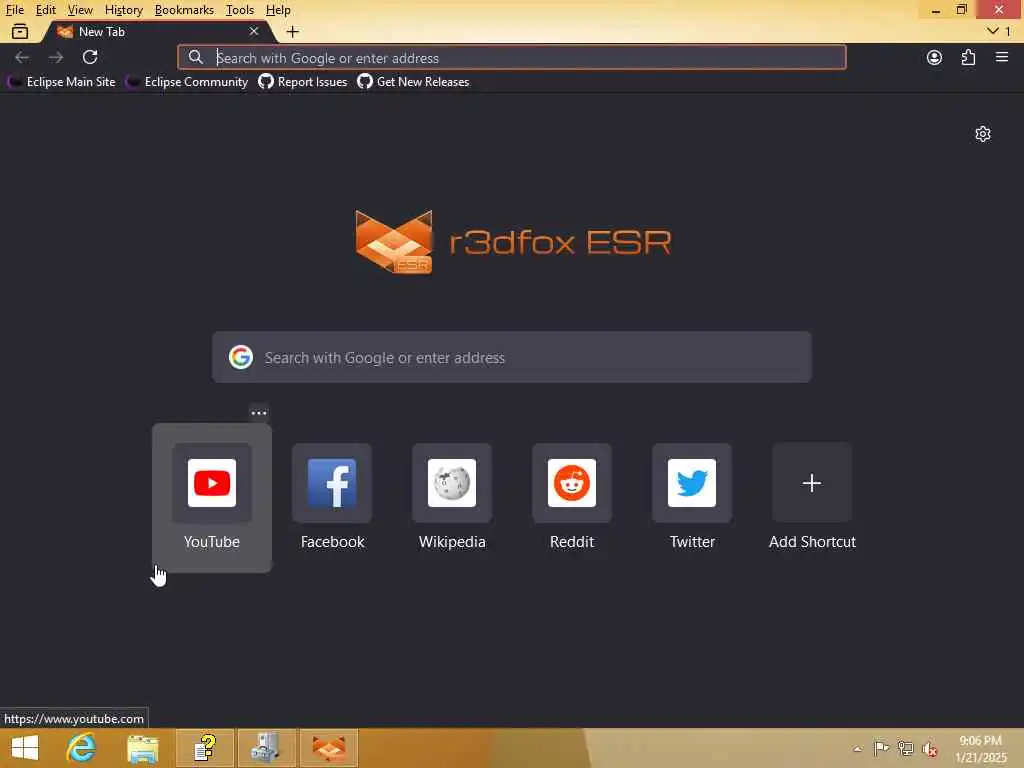Switch to r3dfox taskbar button
The image size is (1024, 768).
coord(328,748)
